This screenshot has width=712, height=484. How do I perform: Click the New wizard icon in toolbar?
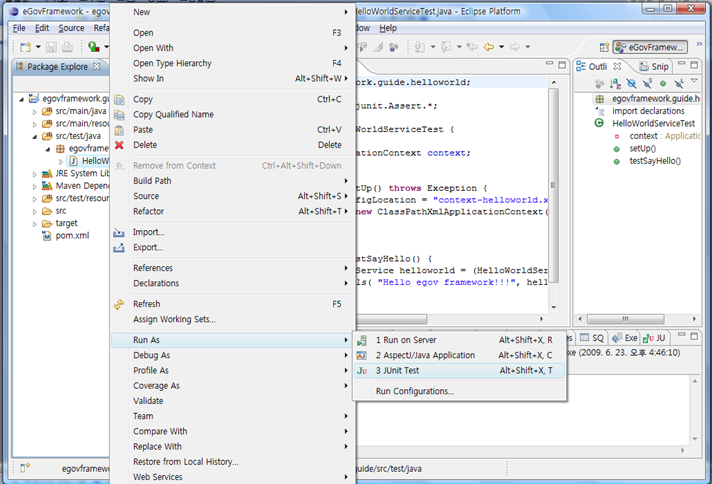pos(25,47)
